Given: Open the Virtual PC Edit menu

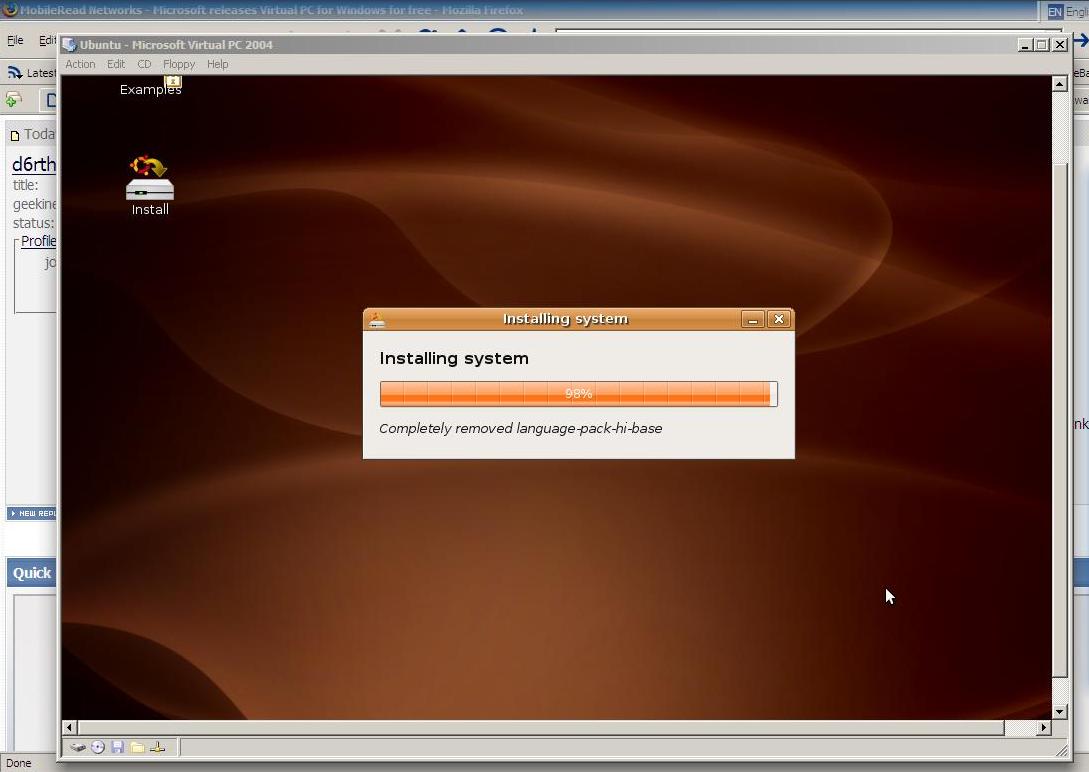Looking at the screenshot, I should pos(116,64).
